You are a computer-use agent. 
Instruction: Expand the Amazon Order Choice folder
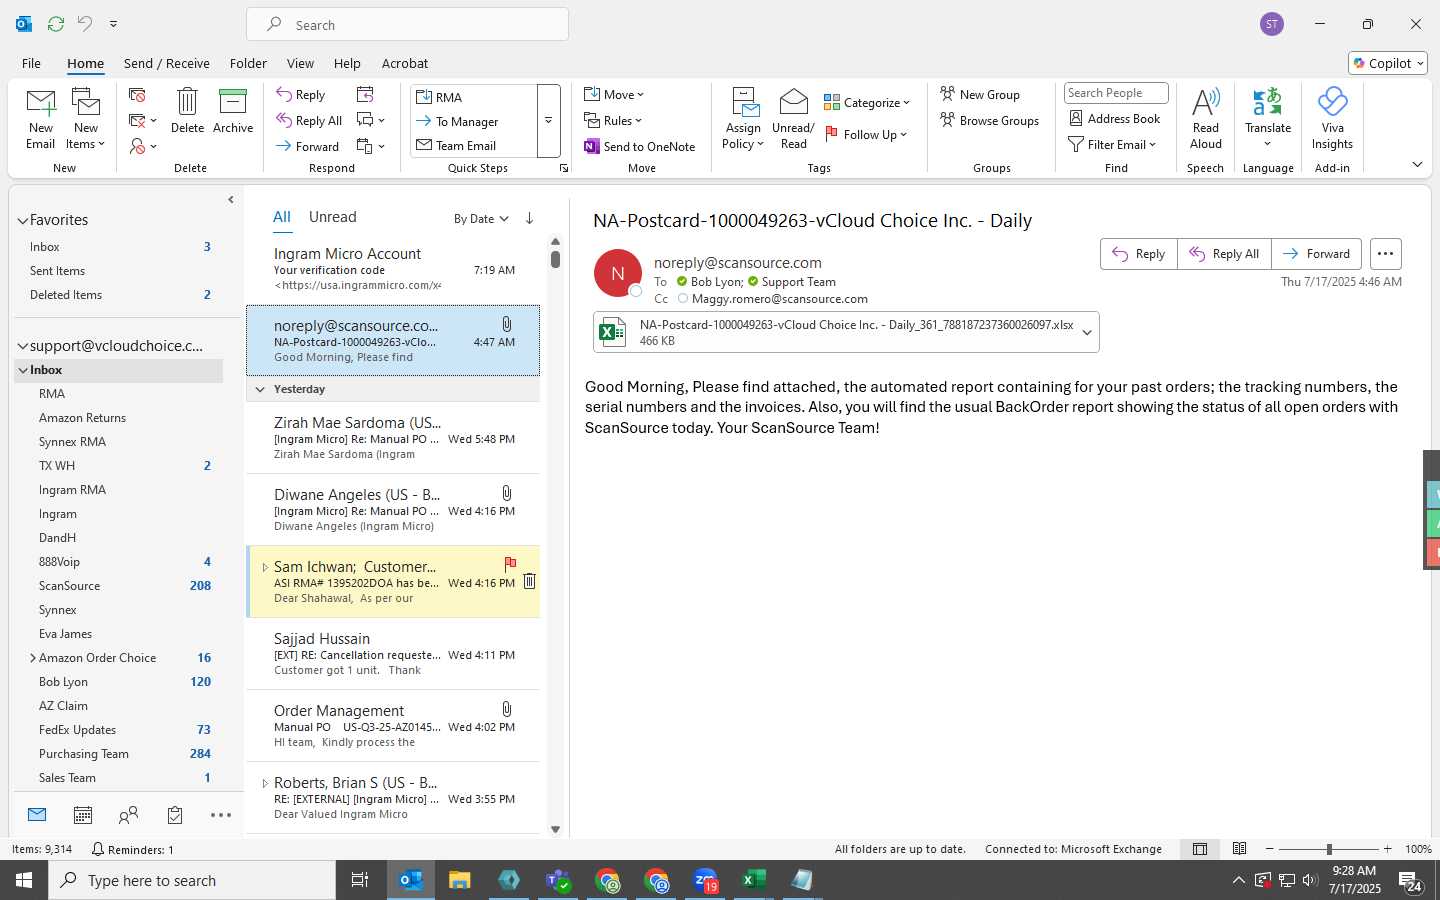(x=33, y=658)
